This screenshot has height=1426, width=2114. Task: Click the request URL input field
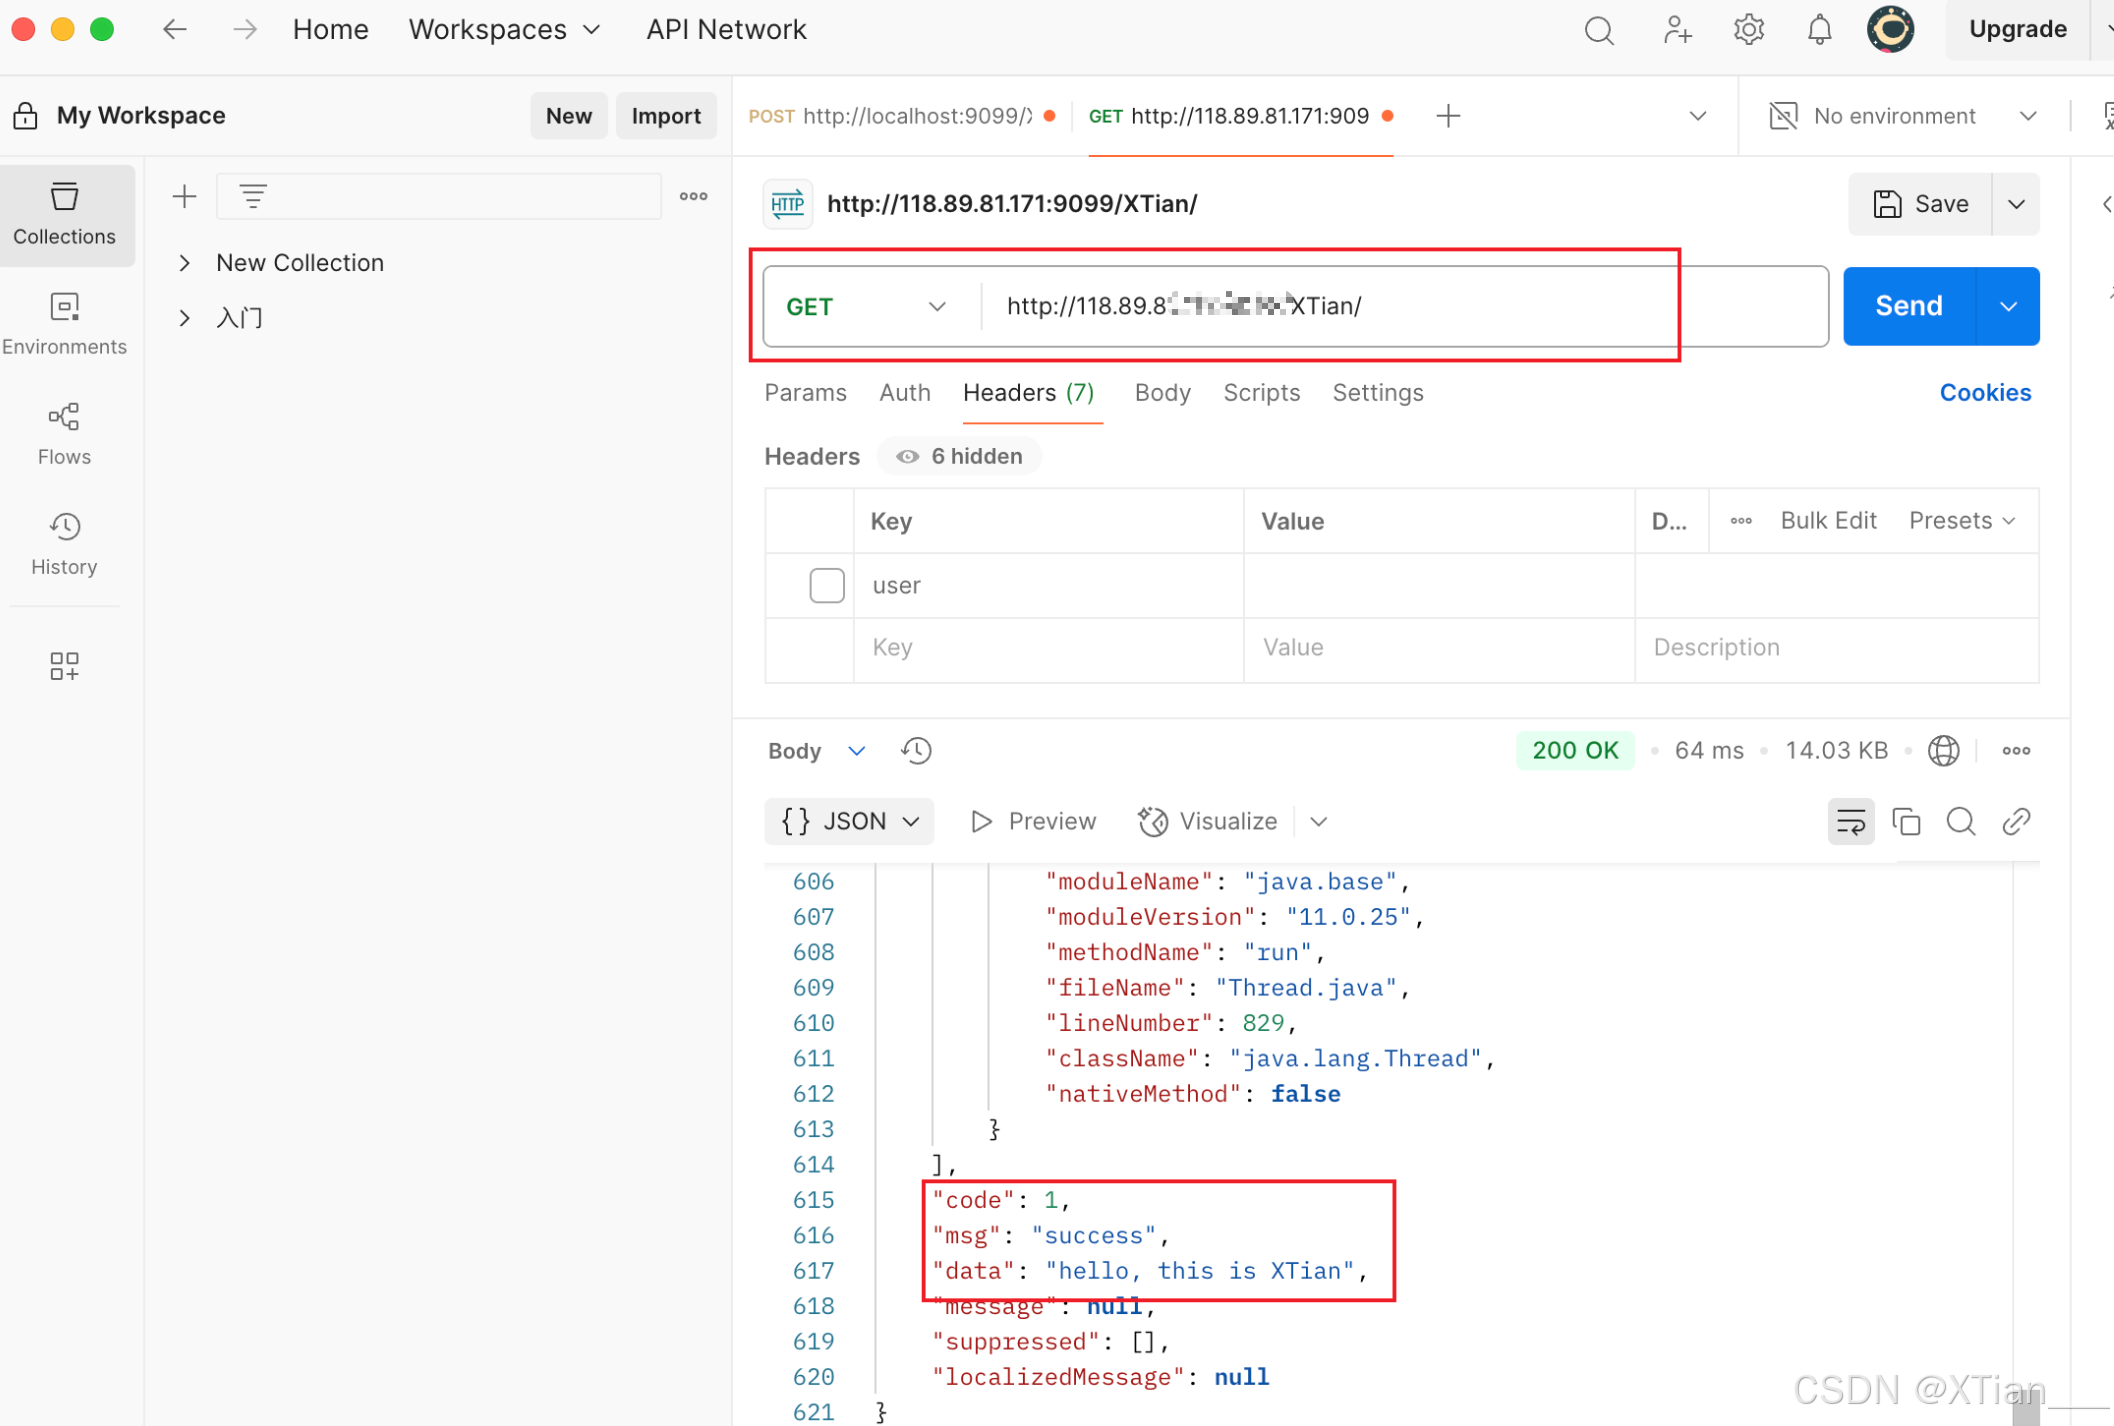click(1400, 306)
